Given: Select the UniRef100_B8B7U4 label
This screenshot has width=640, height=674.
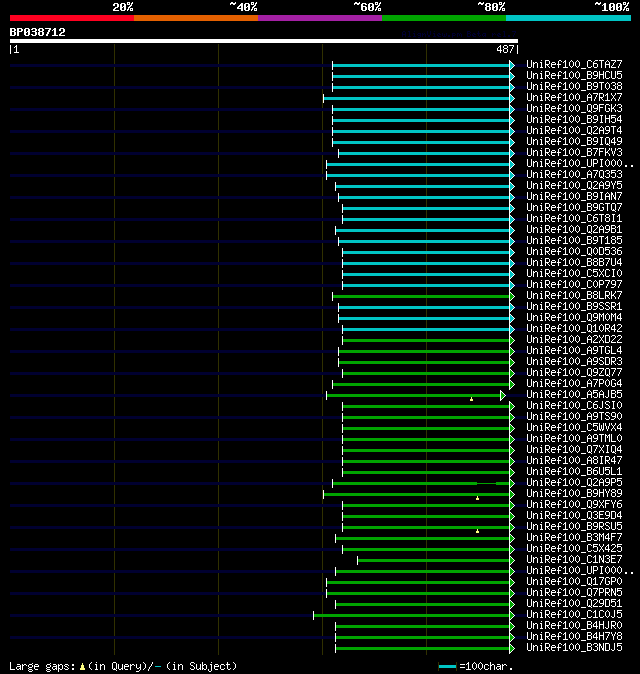Looking at the screenshot, I should pyautogui.click(x=574, y=263).
